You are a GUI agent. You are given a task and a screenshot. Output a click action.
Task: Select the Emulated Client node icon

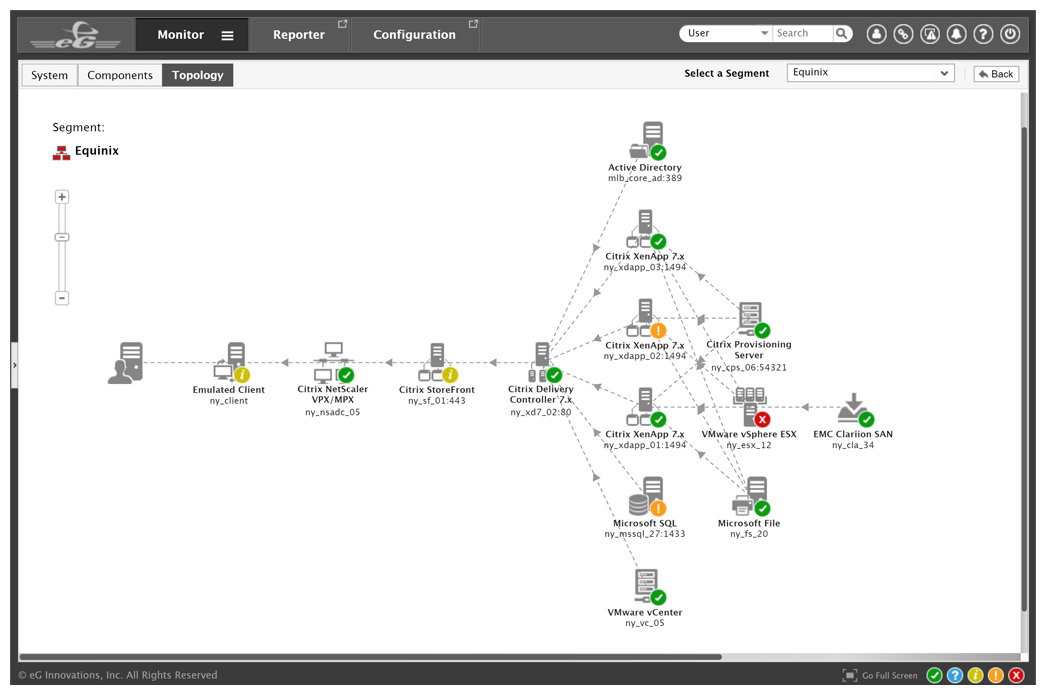pyautogui.click(x=231, y=363)
